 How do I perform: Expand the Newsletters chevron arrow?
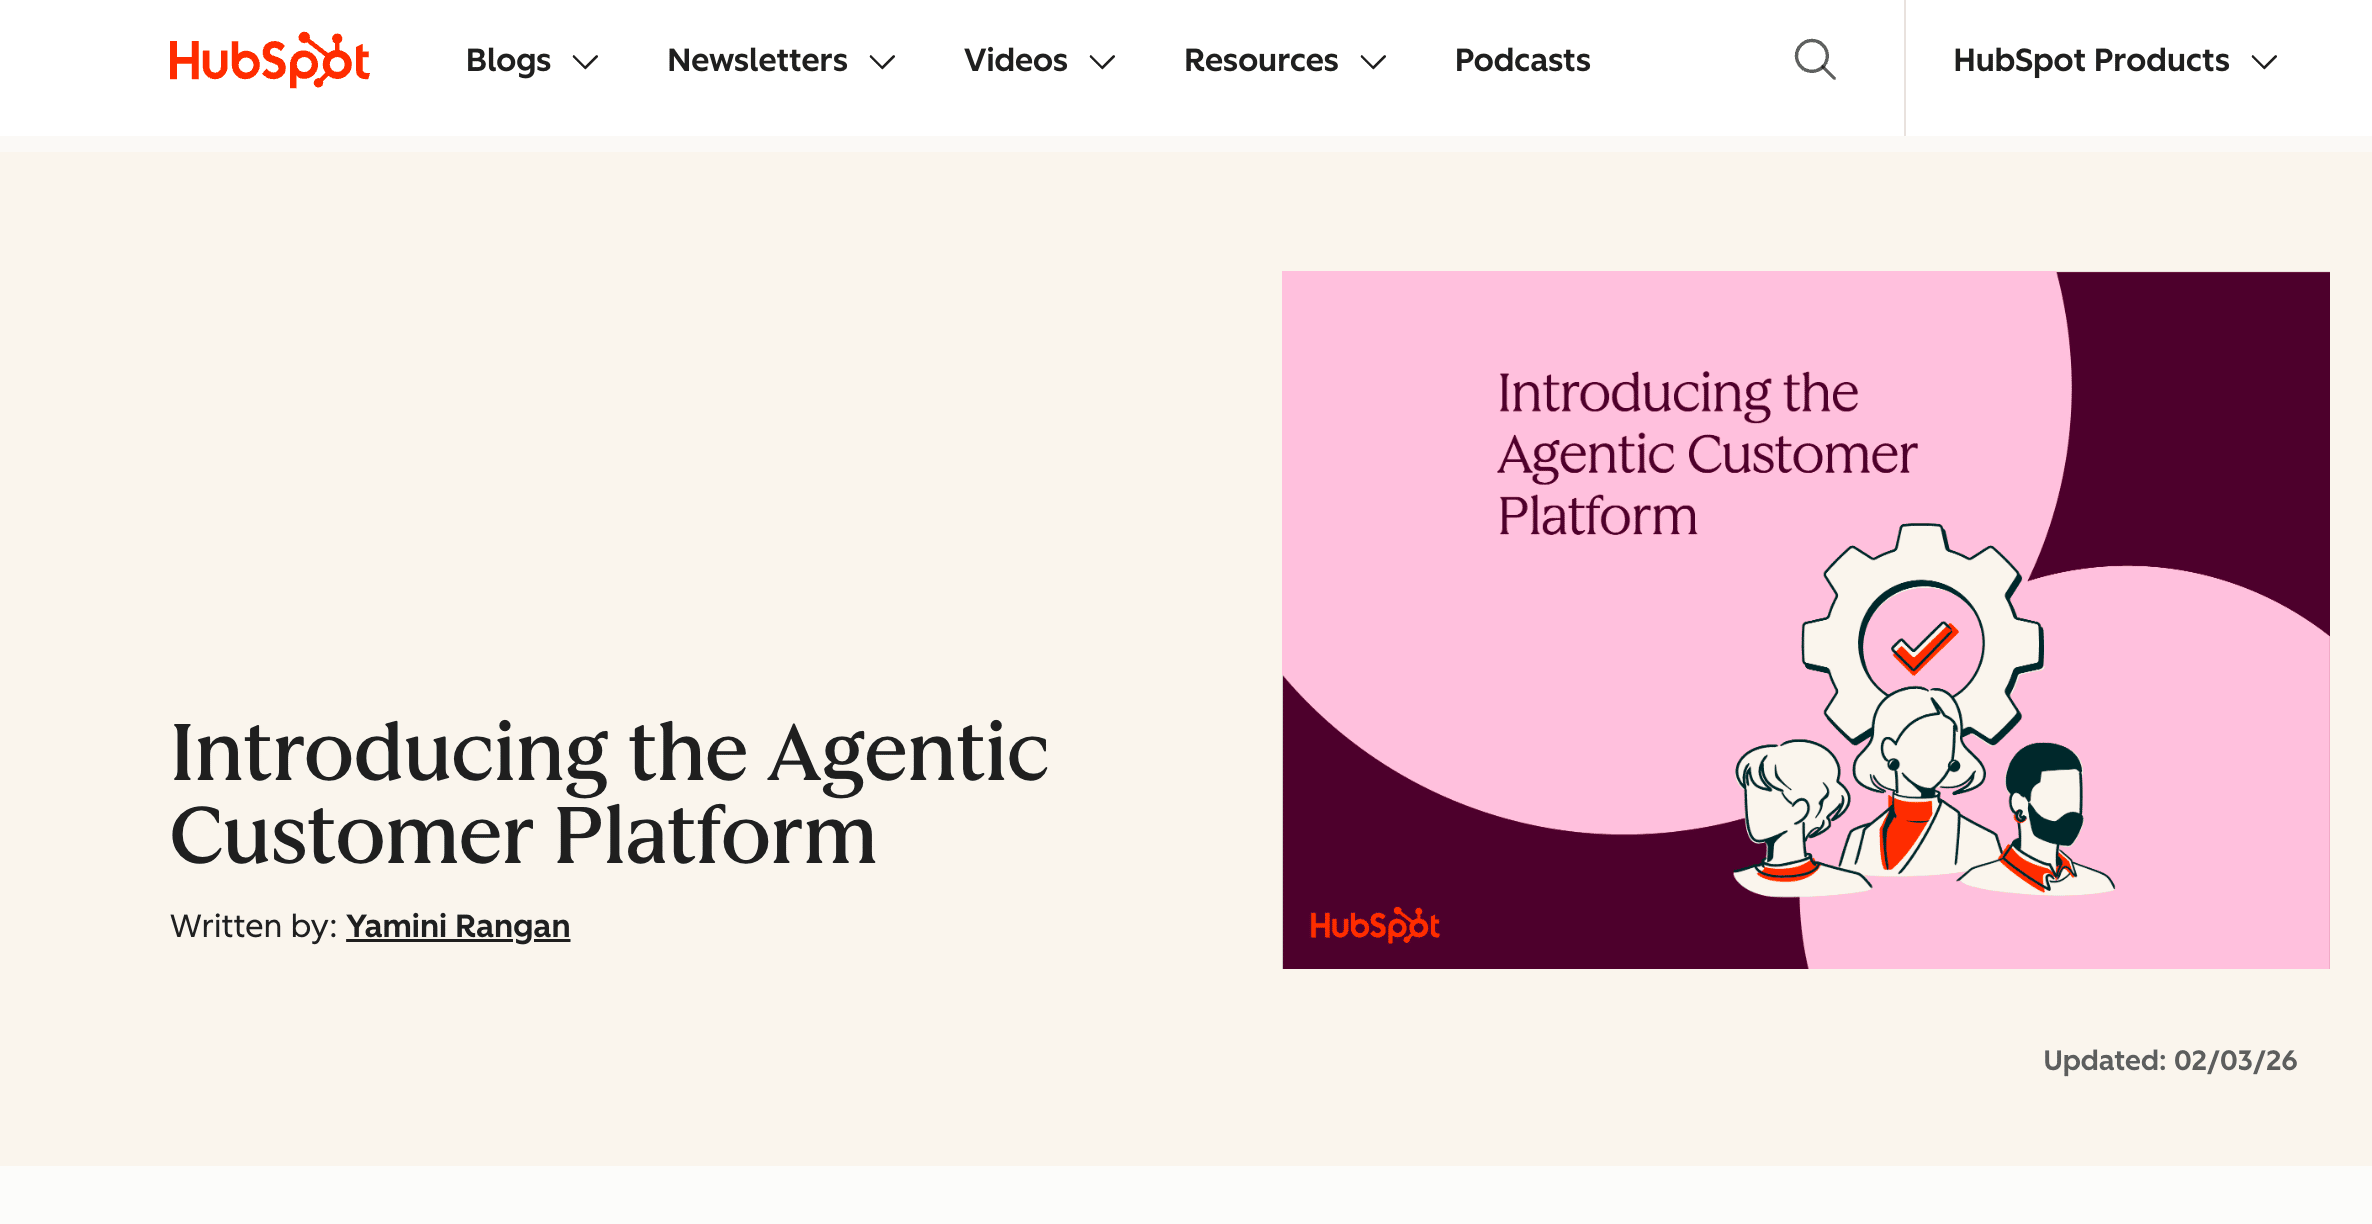(882, 62)
